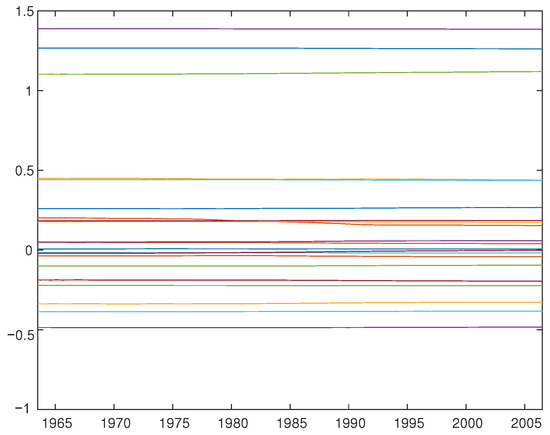
Task: Click the 1975 x-axis label
Action: [174, 423]
